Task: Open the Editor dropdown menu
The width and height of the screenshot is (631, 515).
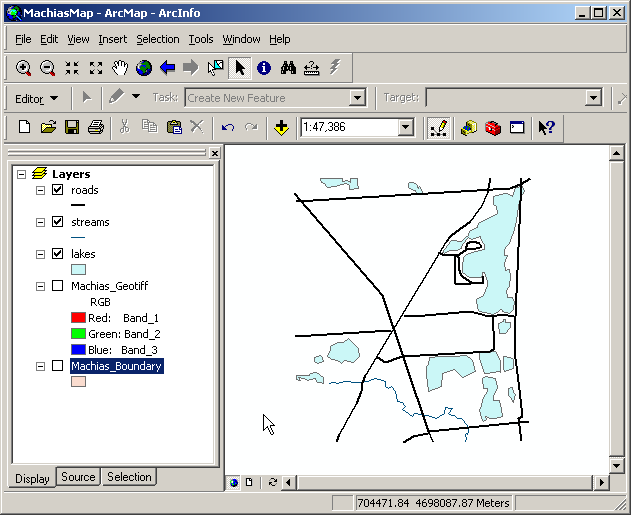Action: coord(37,98)
